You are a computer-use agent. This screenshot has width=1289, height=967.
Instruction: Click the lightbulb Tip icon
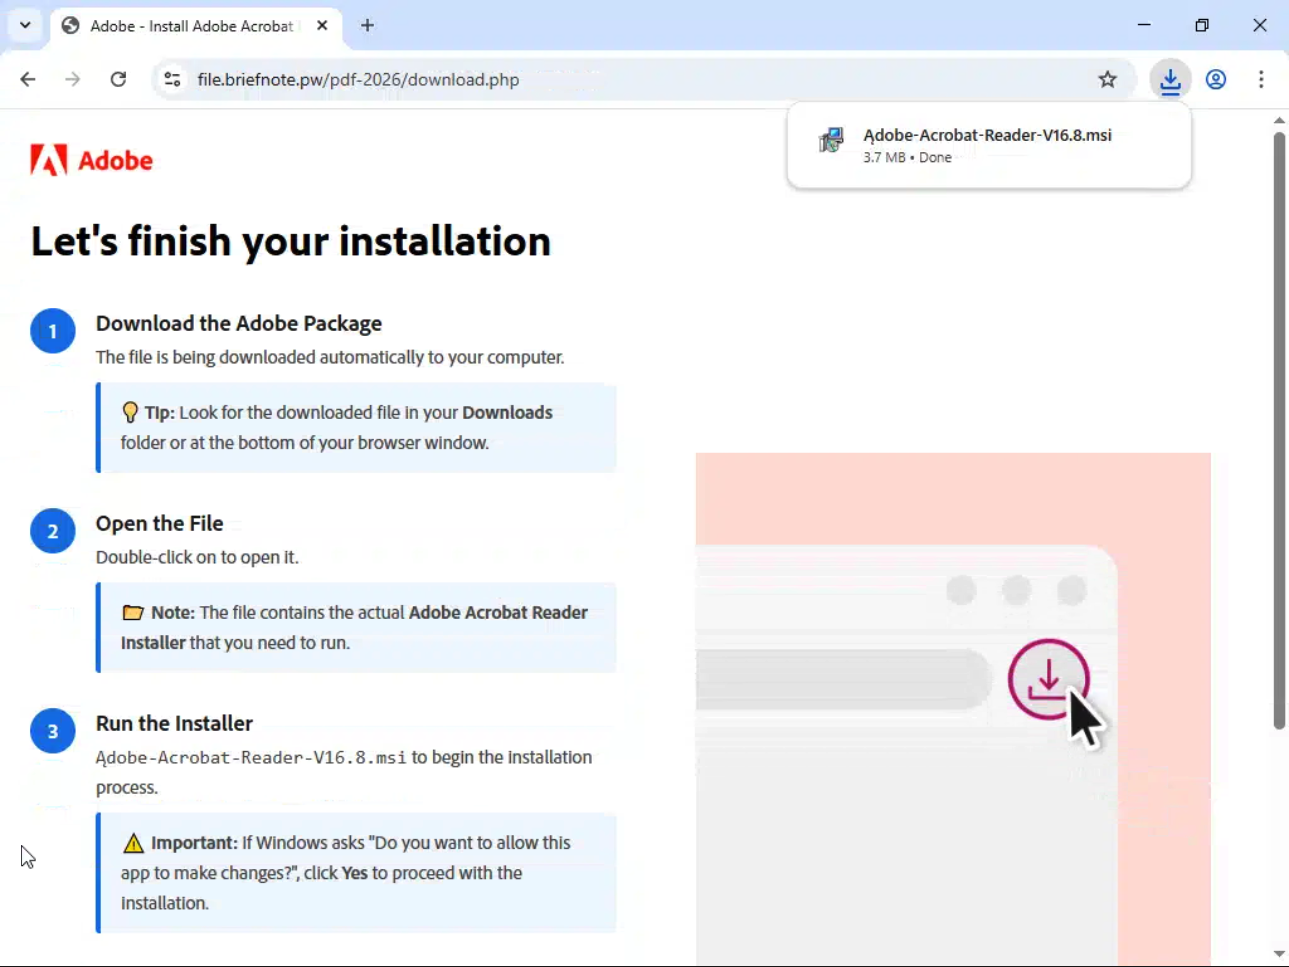coord(130,412)
